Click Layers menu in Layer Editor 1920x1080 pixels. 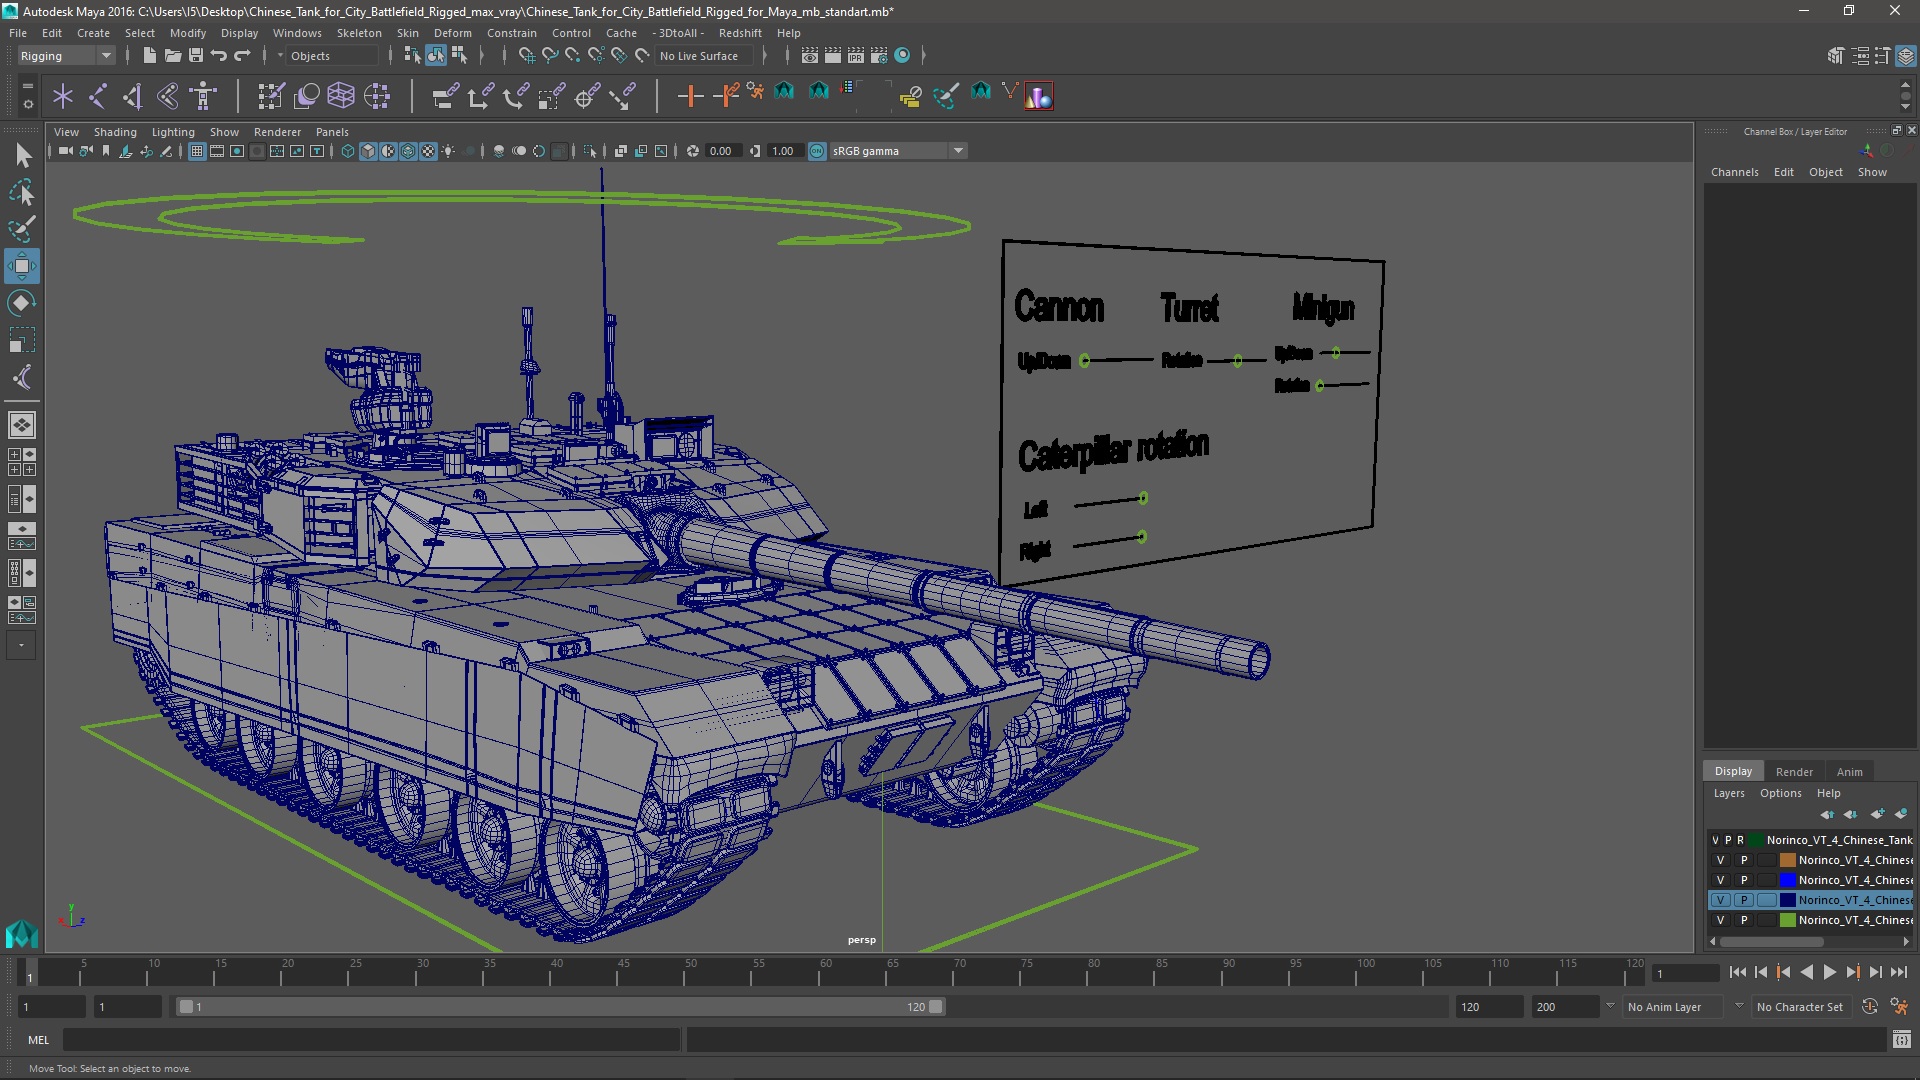click(1729, 793)
